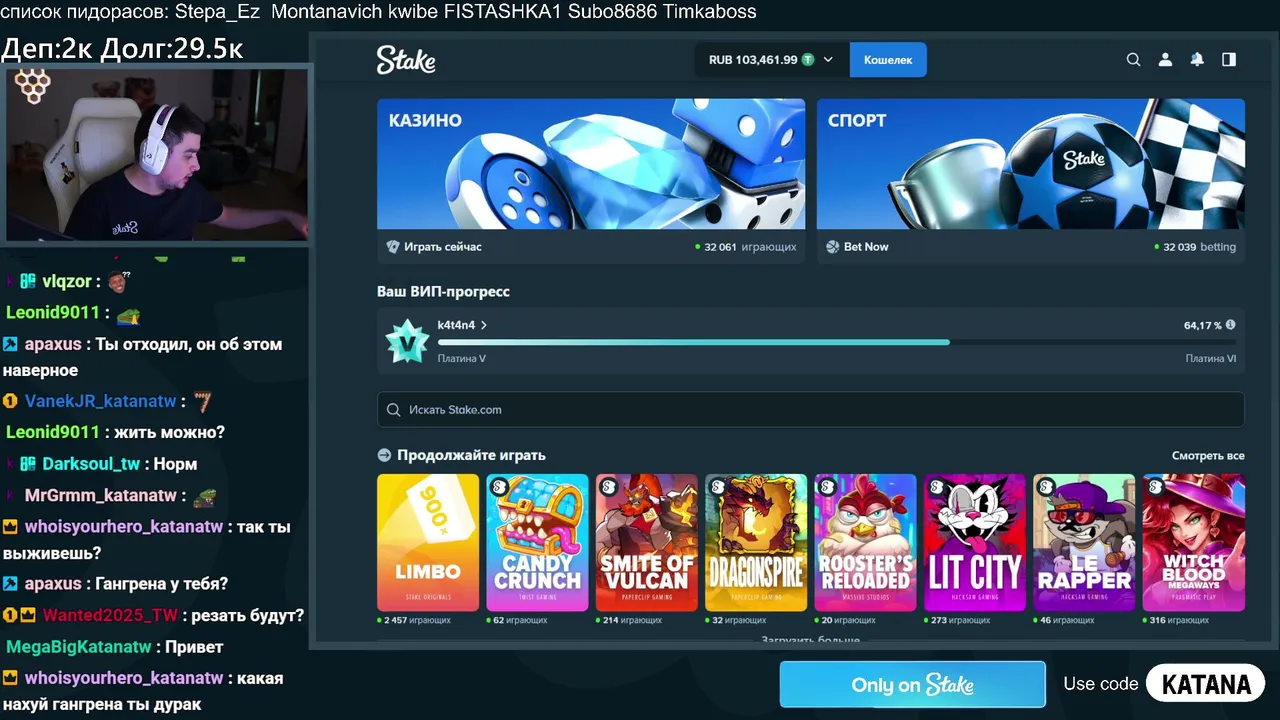Open the Witch Blood Megaways game tile
The width and height of the screenshot is (1280, 720).
1194,542
